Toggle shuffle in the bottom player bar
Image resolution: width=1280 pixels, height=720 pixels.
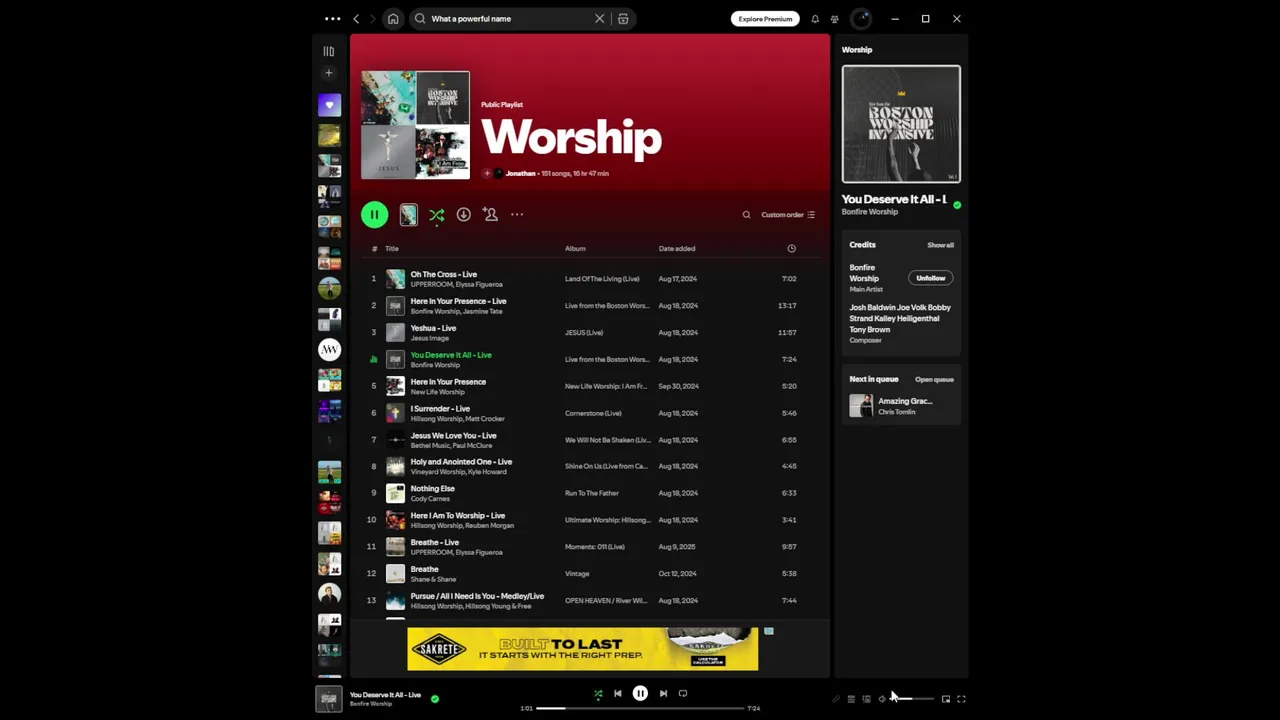point(598,693)
